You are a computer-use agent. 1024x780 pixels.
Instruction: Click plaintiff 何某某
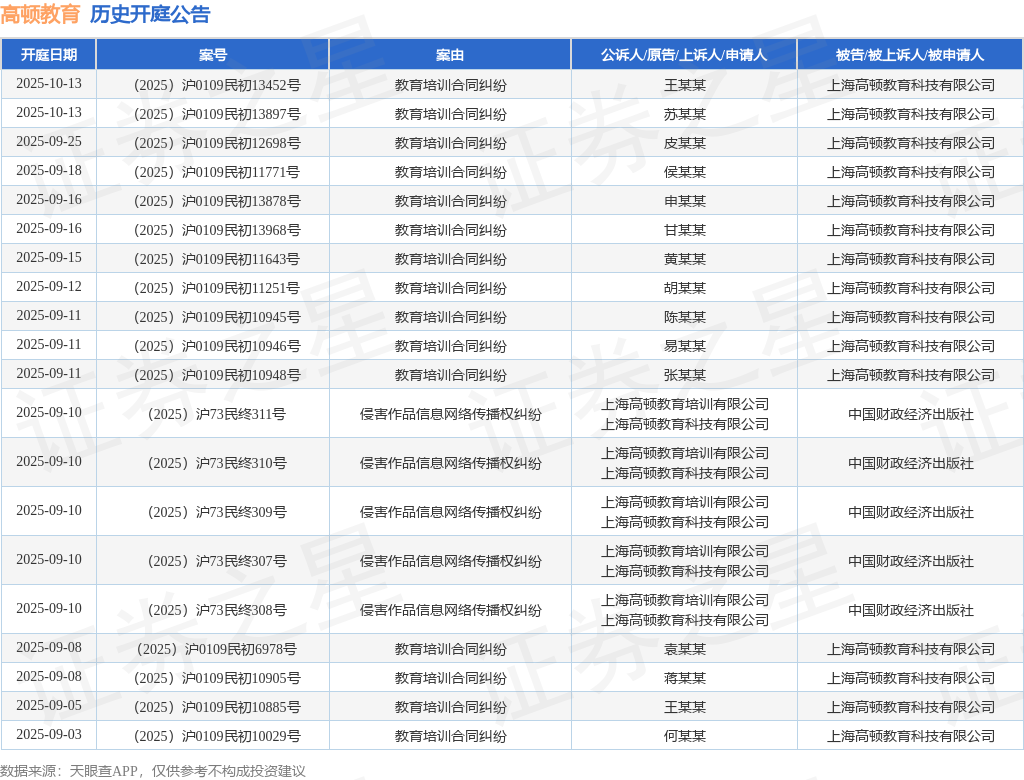pyautogui.click(x=684, y=736)
